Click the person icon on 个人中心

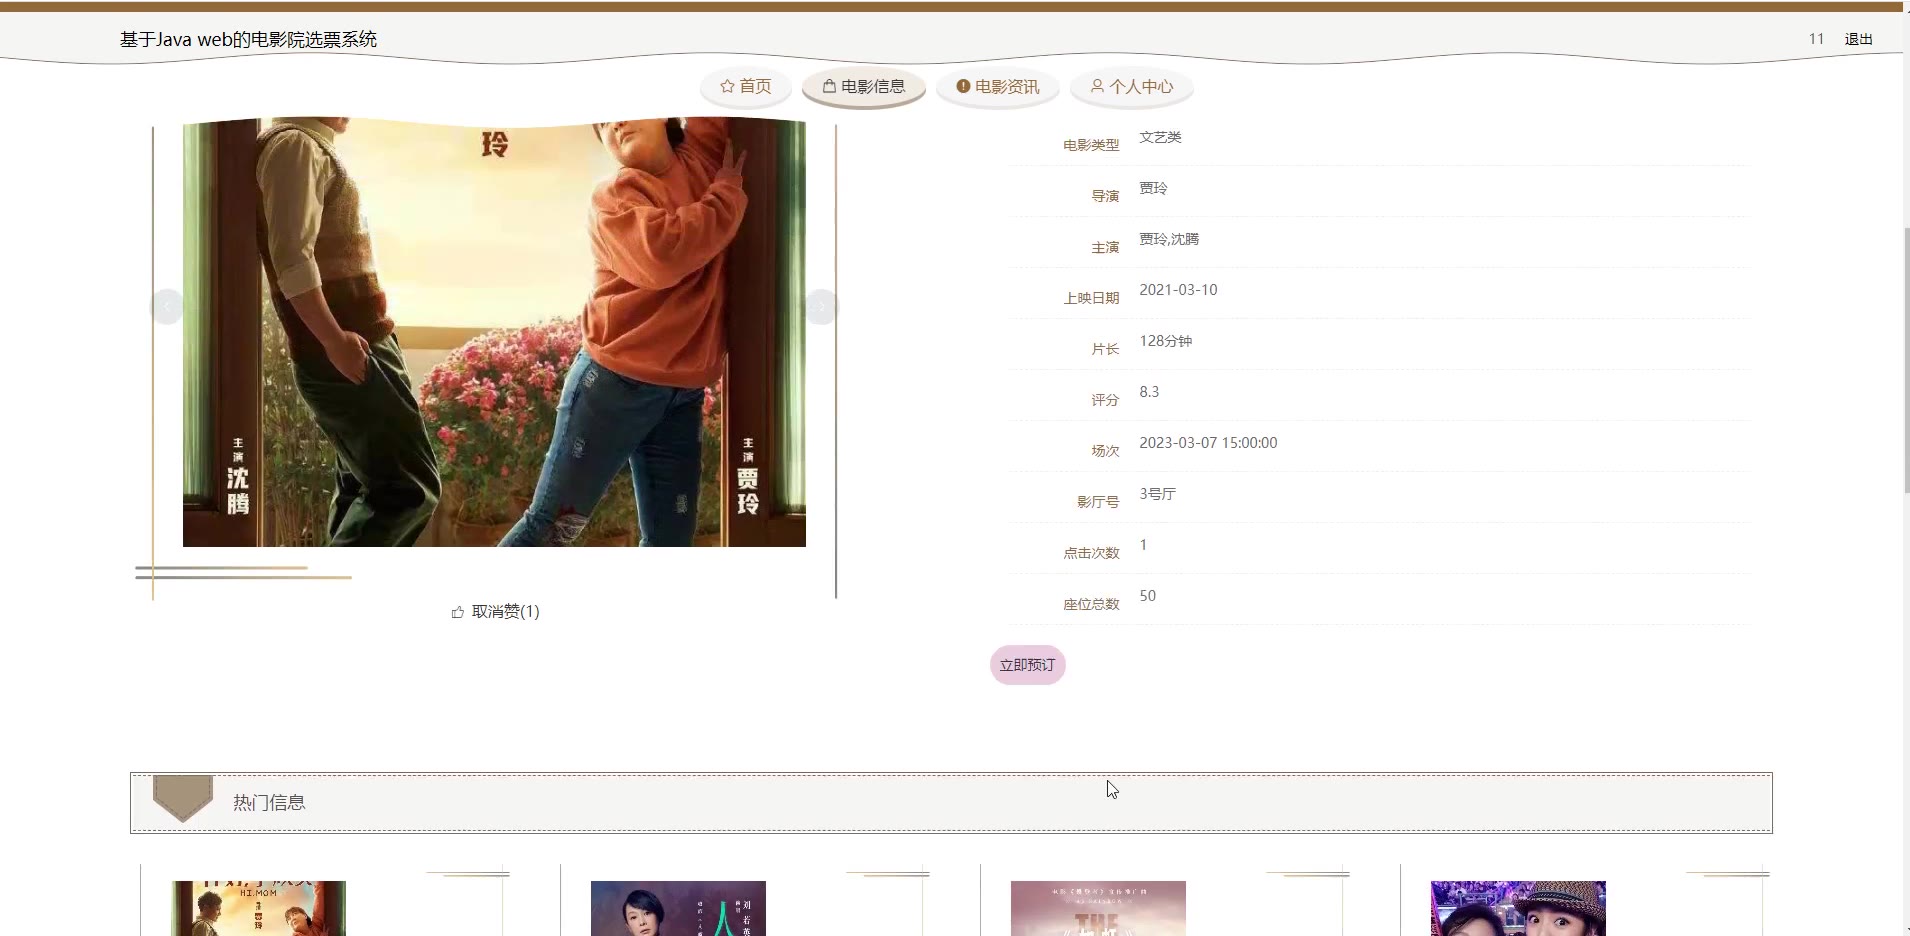[x=1097, y=87]
